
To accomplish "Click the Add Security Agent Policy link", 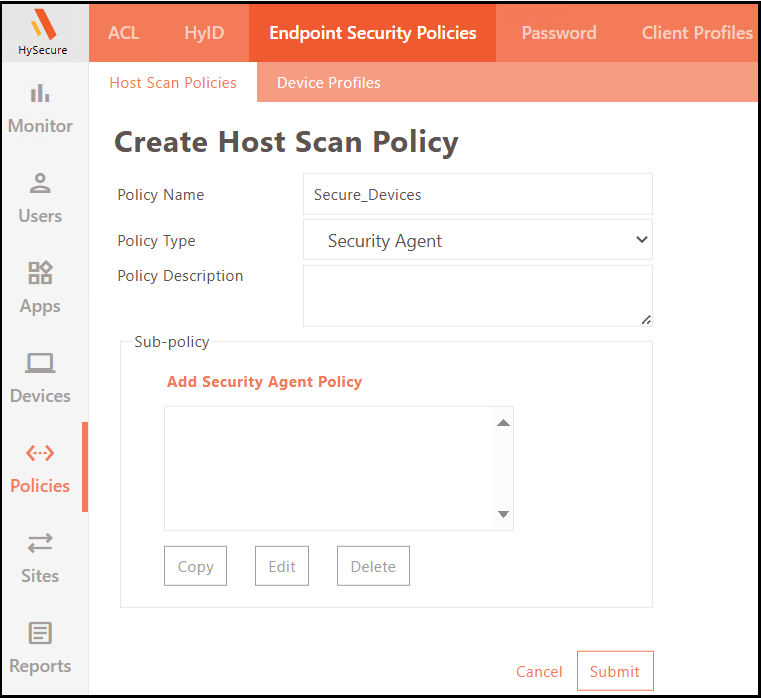I will coord(264,382).
